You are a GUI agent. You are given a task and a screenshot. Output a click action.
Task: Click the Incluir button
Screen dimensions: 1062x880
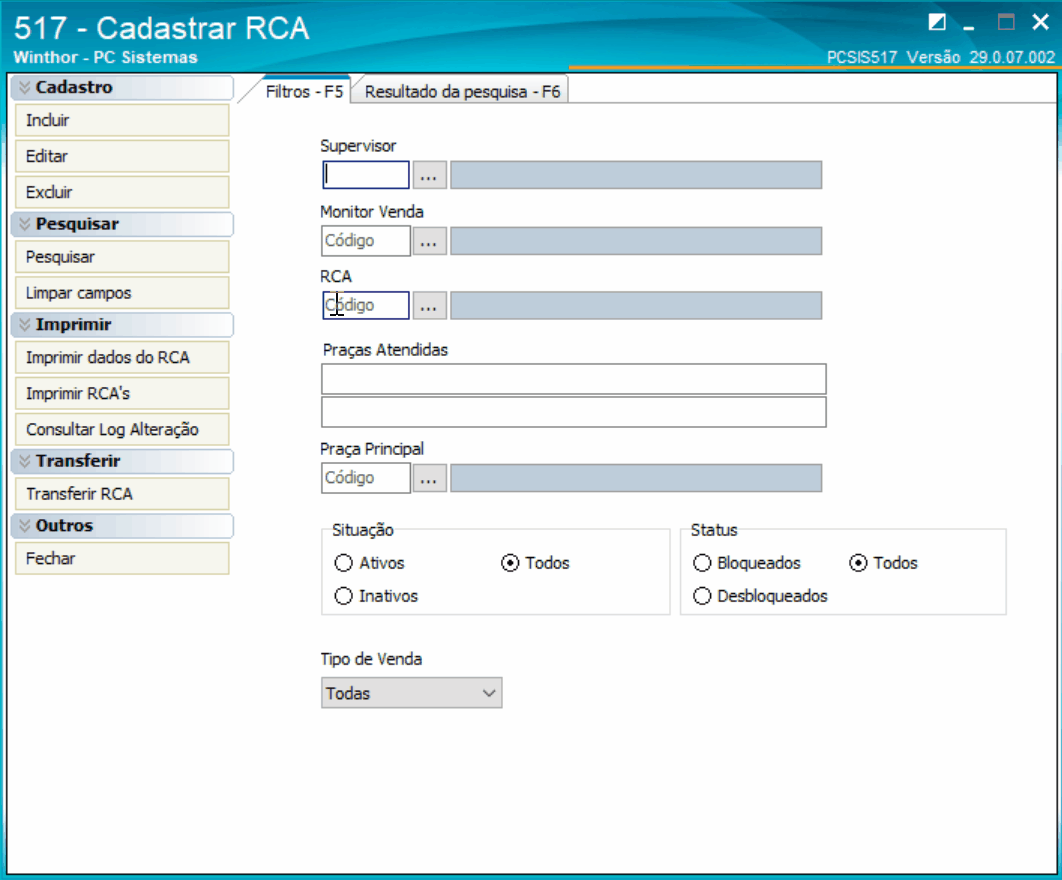click(122, 121)
